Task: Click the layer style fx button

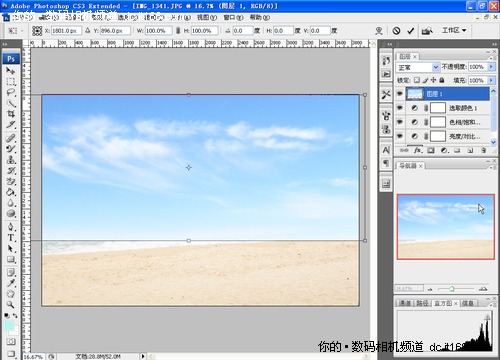Action: (418, 150)
